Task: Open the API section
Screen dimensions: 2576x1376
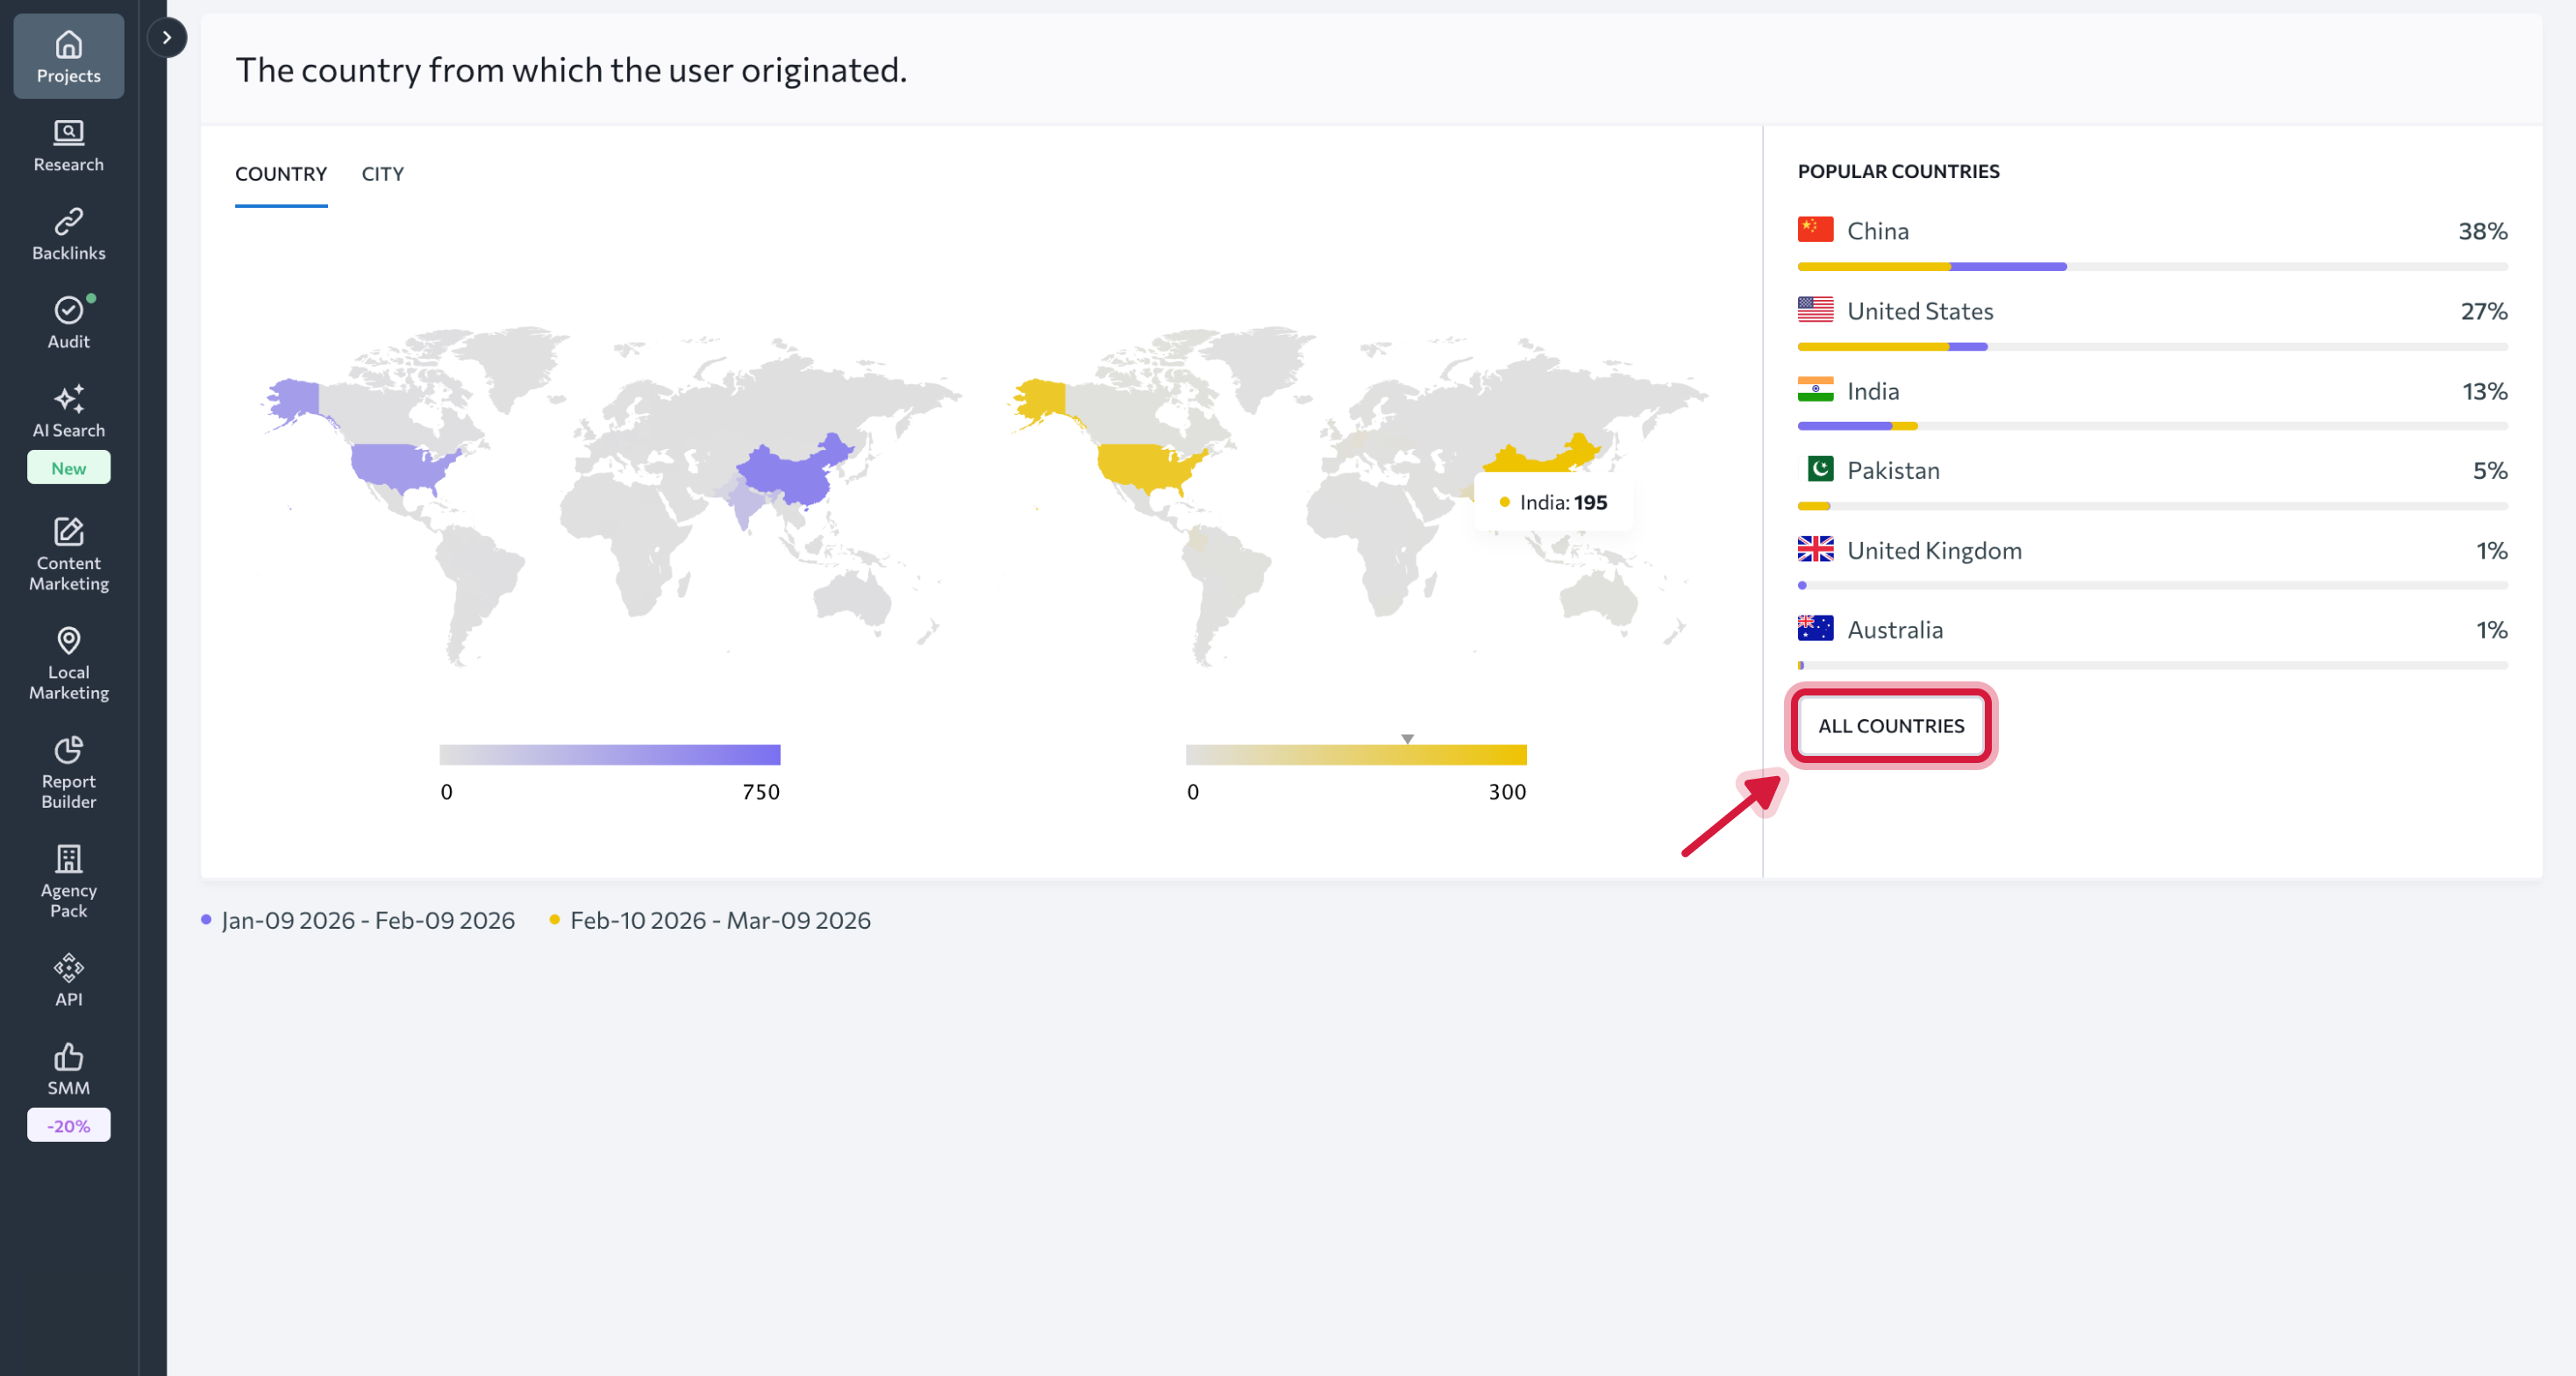Action: (x=68, y=978)
